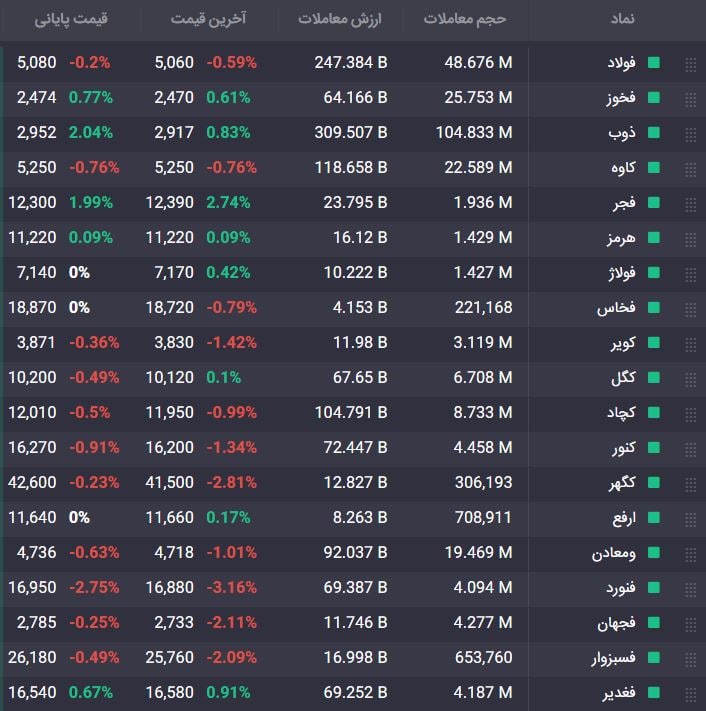Click the green status square beside کاوه

point(654,167)
